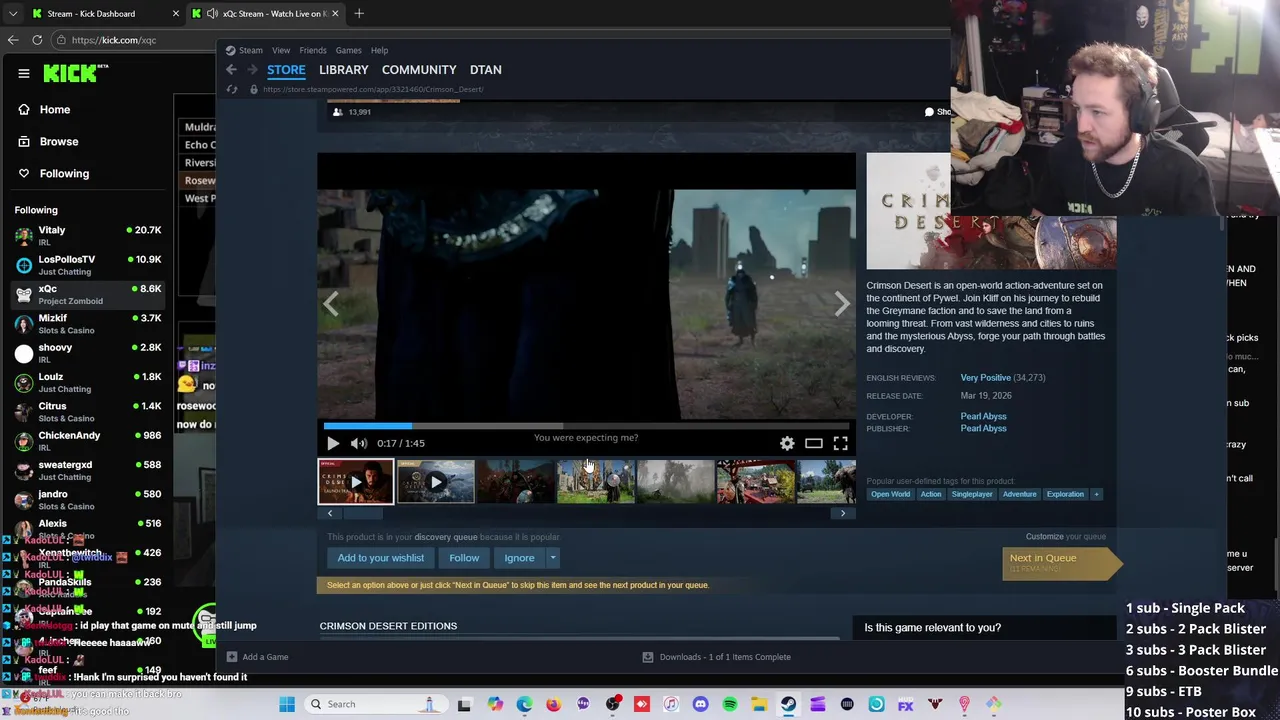Select the Adventure tag
Image resolution: width=1280 pixels, height=720 pixels.
pyautogui.click(x=1020, y=494)
